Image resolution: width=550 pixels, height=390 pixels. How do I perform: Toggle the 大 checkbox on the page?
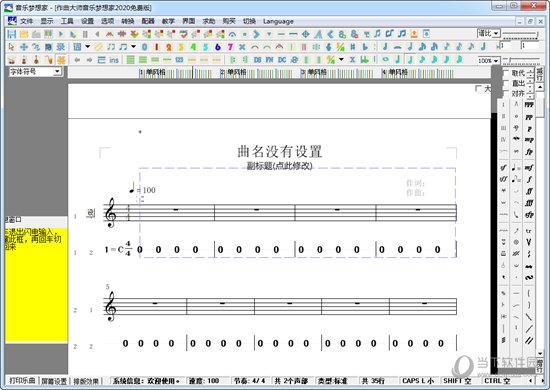478,89
